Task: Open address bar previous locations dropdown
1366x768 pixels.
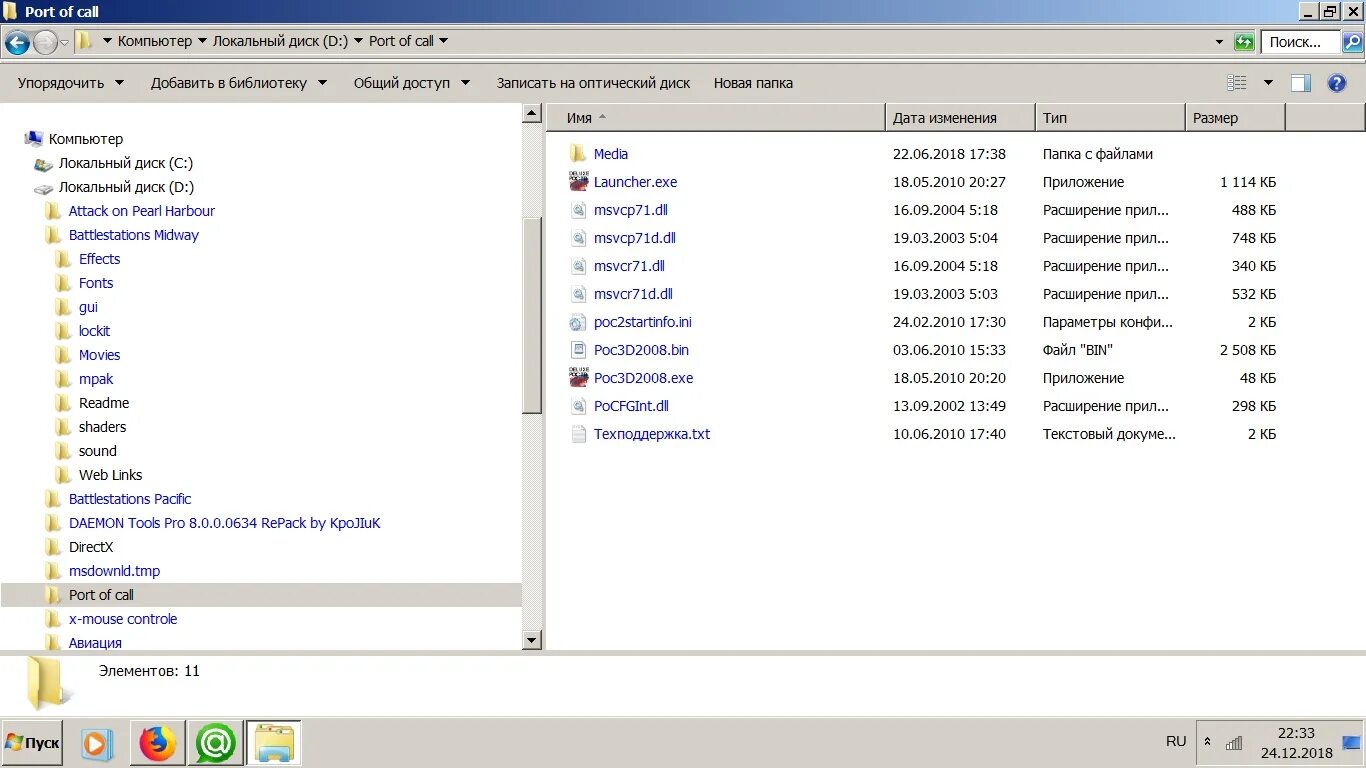Action: (x=1219, y=42)
